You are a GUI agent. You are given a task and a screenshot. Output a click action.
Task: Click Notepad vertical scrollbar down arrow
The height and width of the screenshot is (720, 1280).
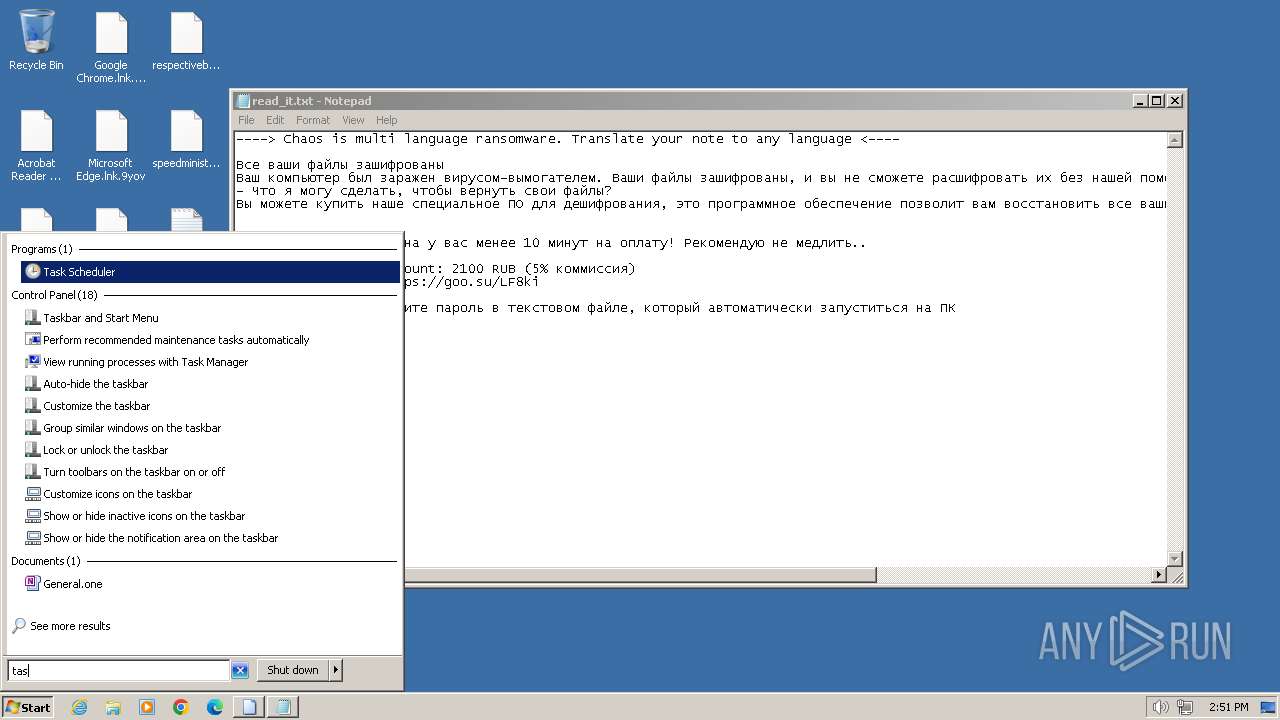(x=1175, y=559)
